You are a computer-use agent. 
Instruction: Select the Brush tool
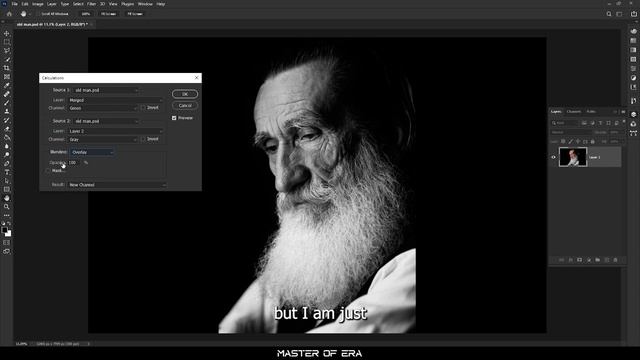[7, 102]
